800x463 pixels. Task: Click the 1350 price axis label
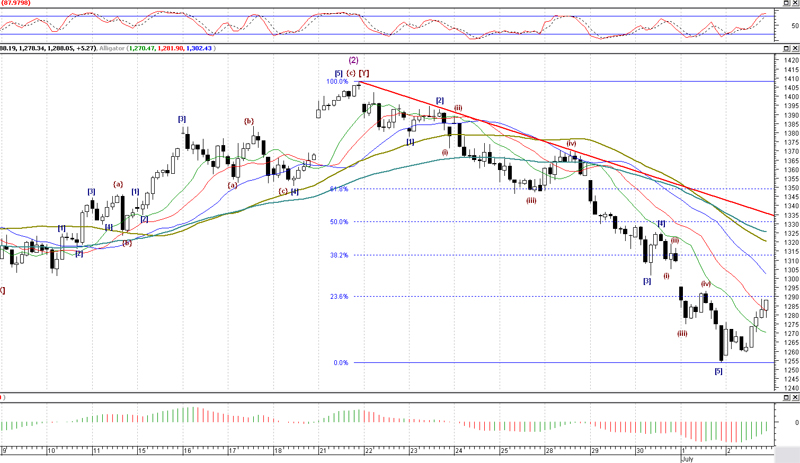(x=788, y=188)
